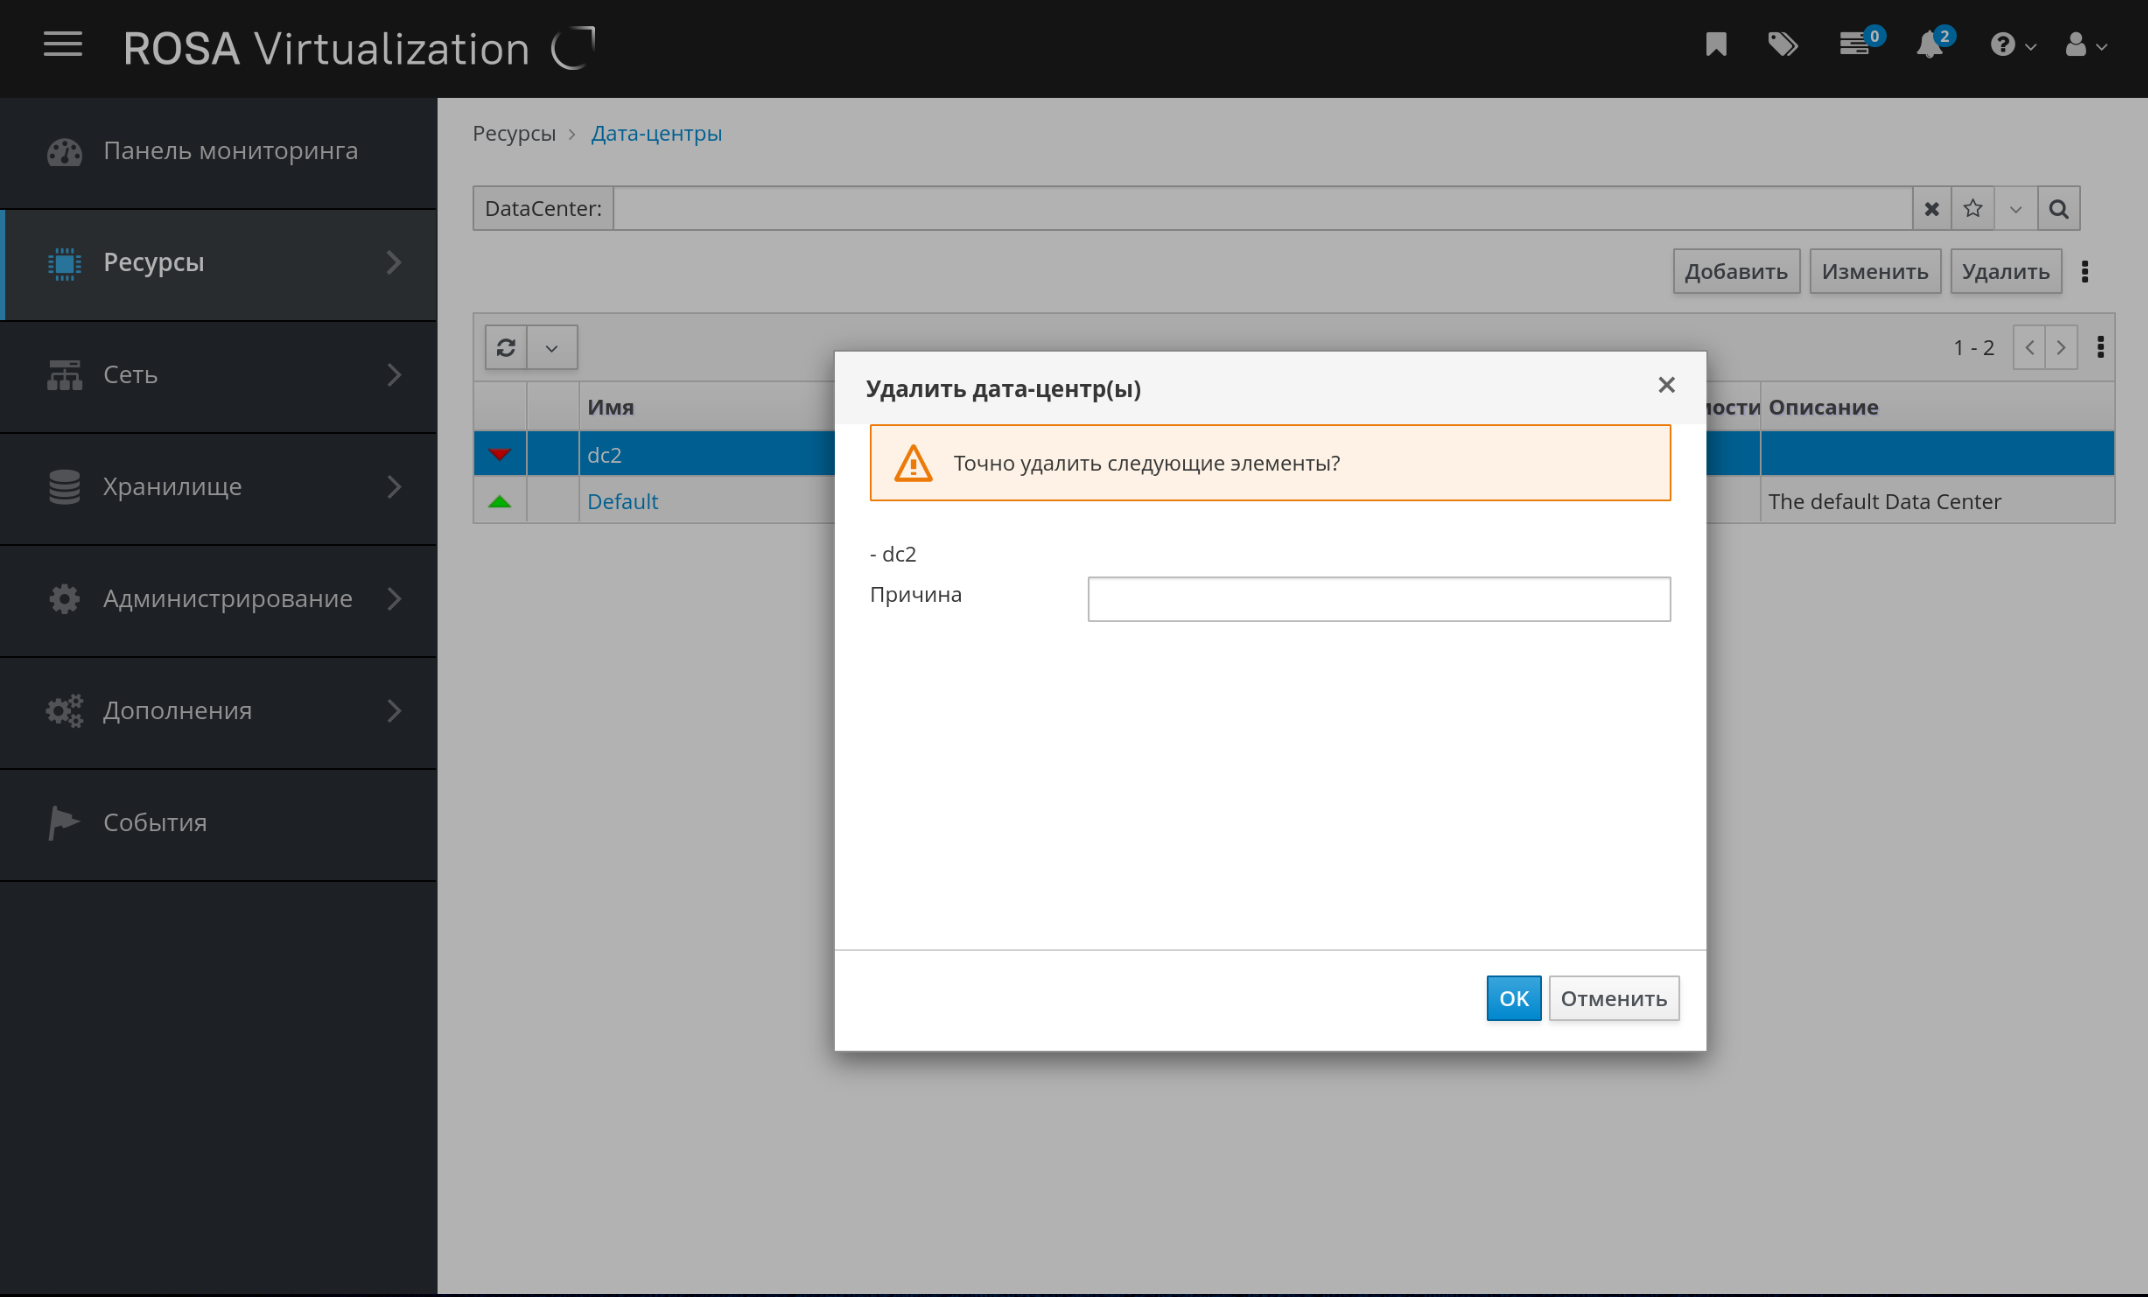
Task: Click the refresh icon above table
Action: [x=506, y=348]
